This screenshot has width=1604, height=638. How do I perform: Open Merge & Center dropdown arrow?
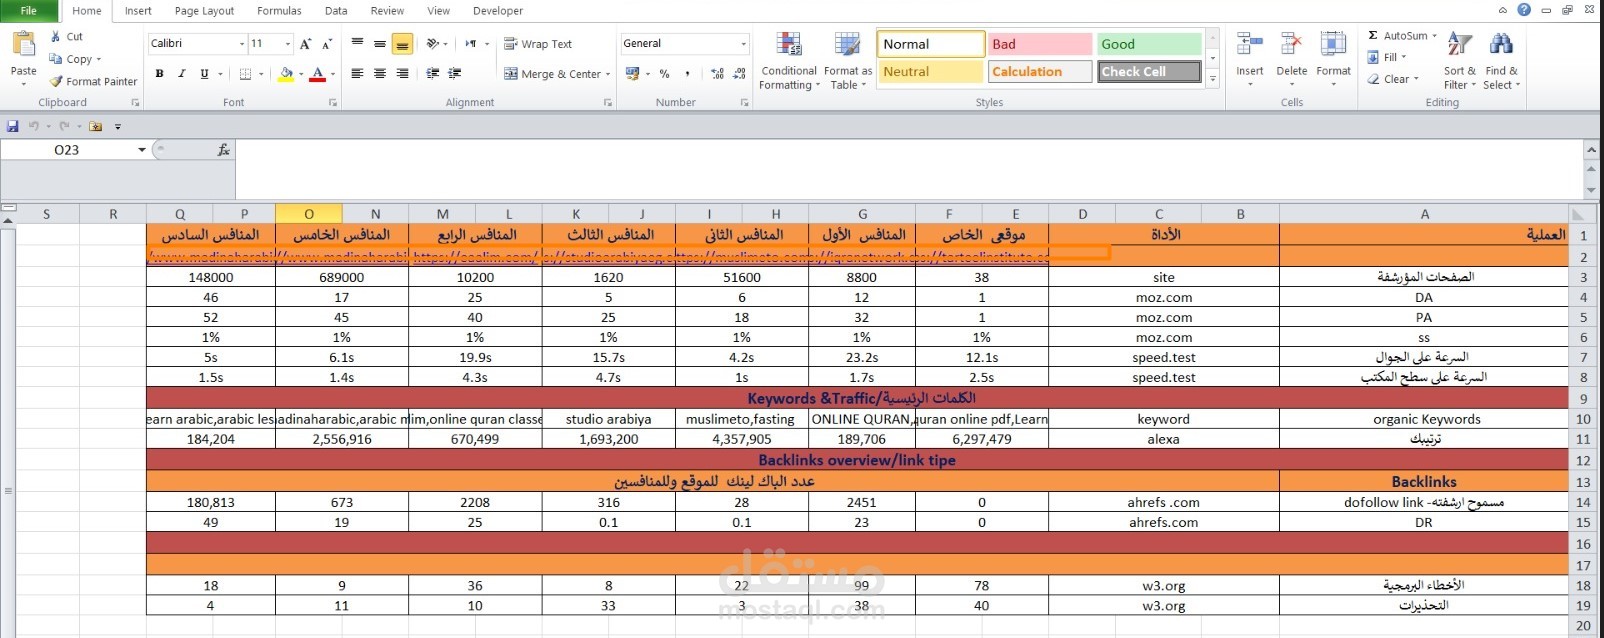[x=608, y=74]
